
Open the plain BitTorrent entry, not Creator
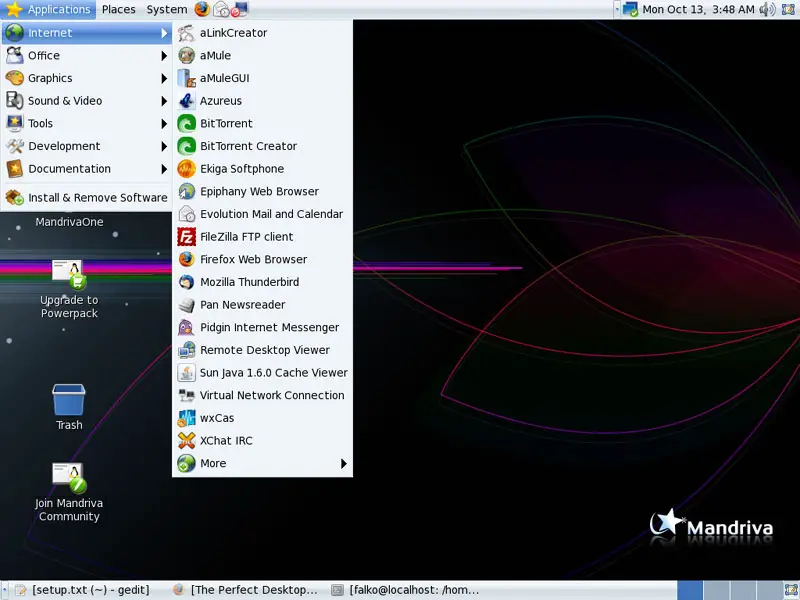pyautogui.click(x=262, y=123)
